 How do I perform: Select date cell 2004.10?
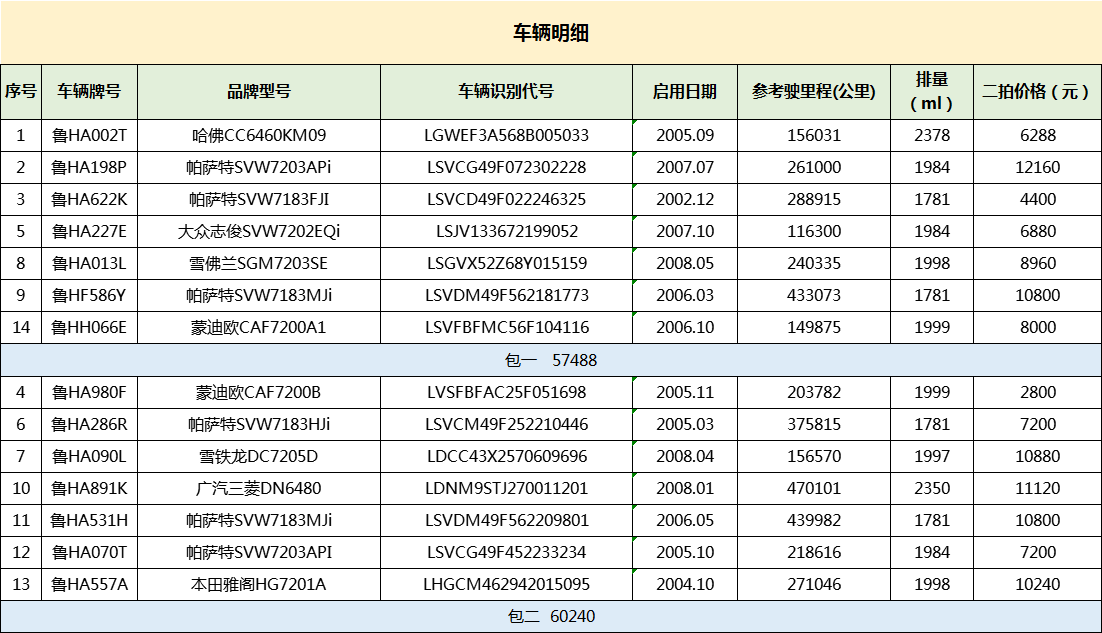[x=685, y=584]
